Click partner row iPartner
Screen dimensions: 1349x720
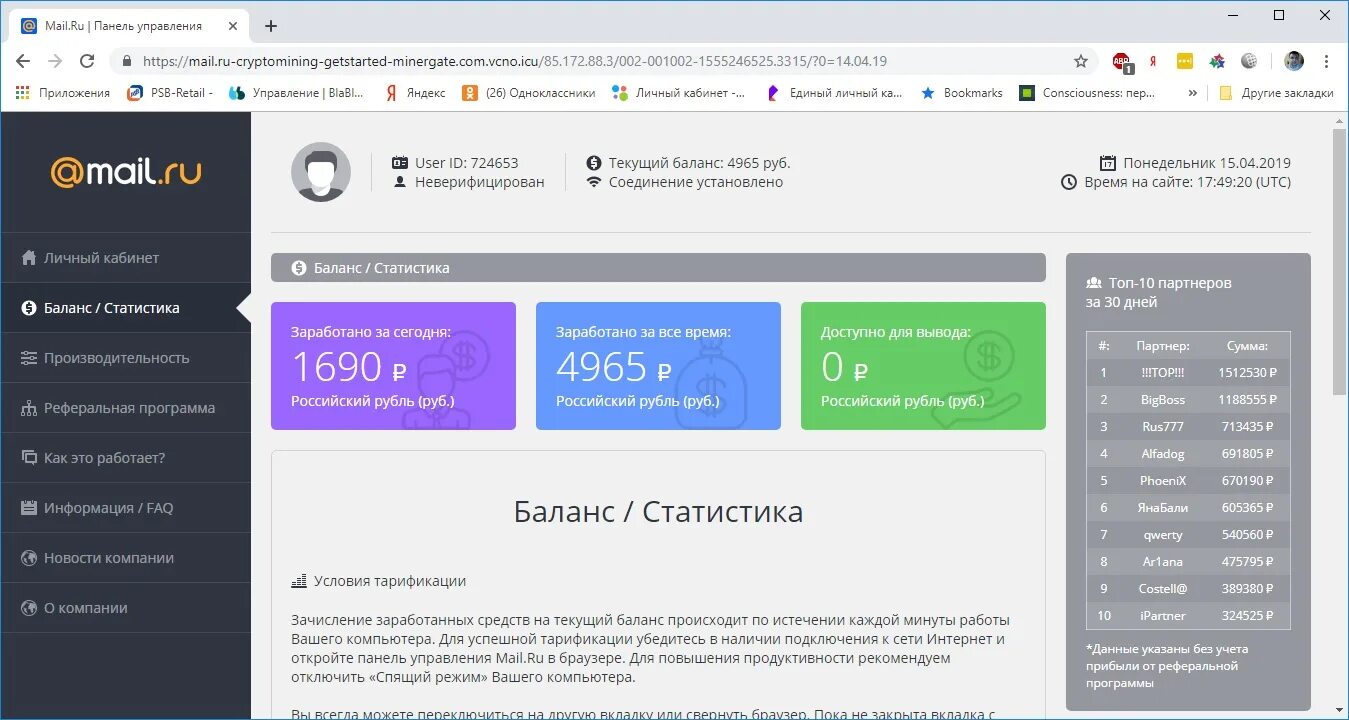(1188, 615)
